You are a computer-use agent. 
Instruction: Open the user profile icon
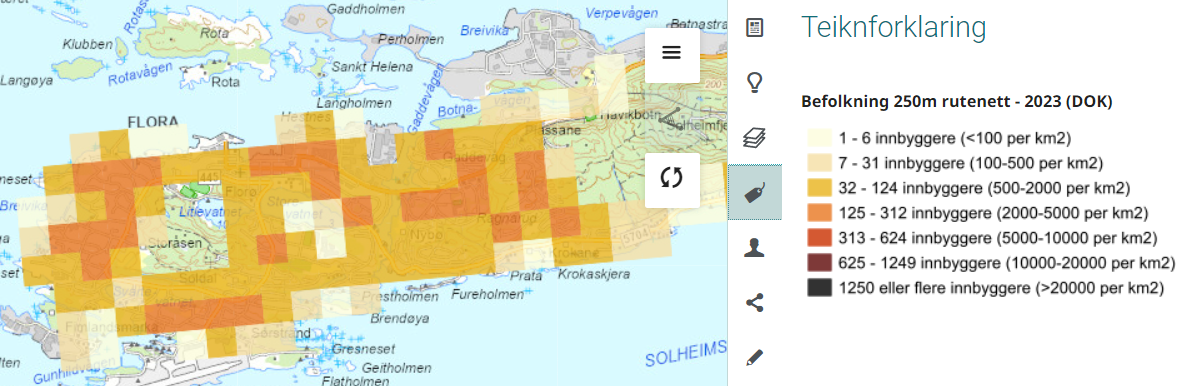pos(754,248)
